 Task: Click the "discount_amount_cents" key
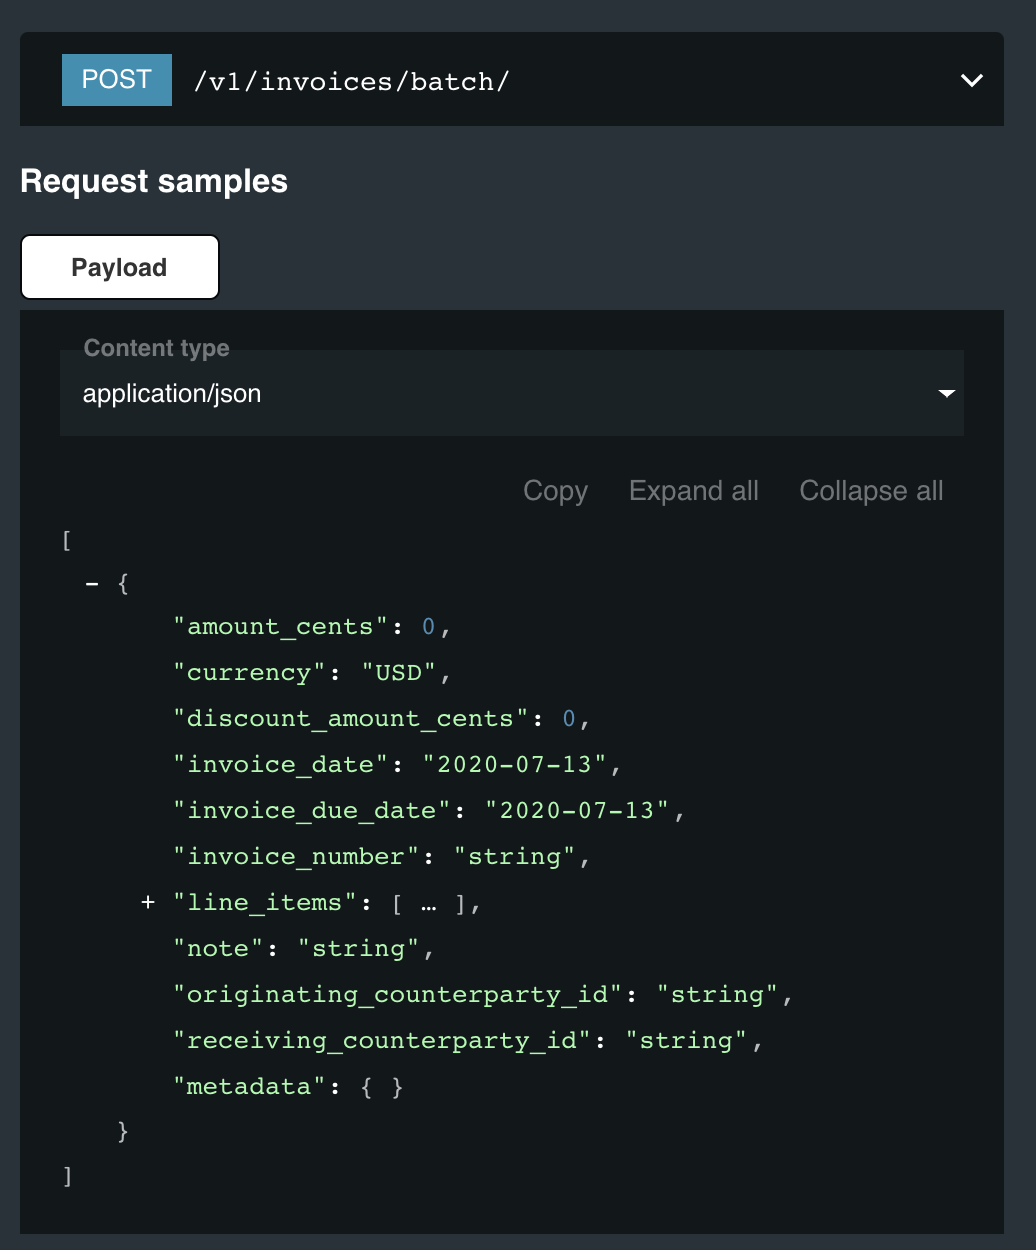point(350,719)
